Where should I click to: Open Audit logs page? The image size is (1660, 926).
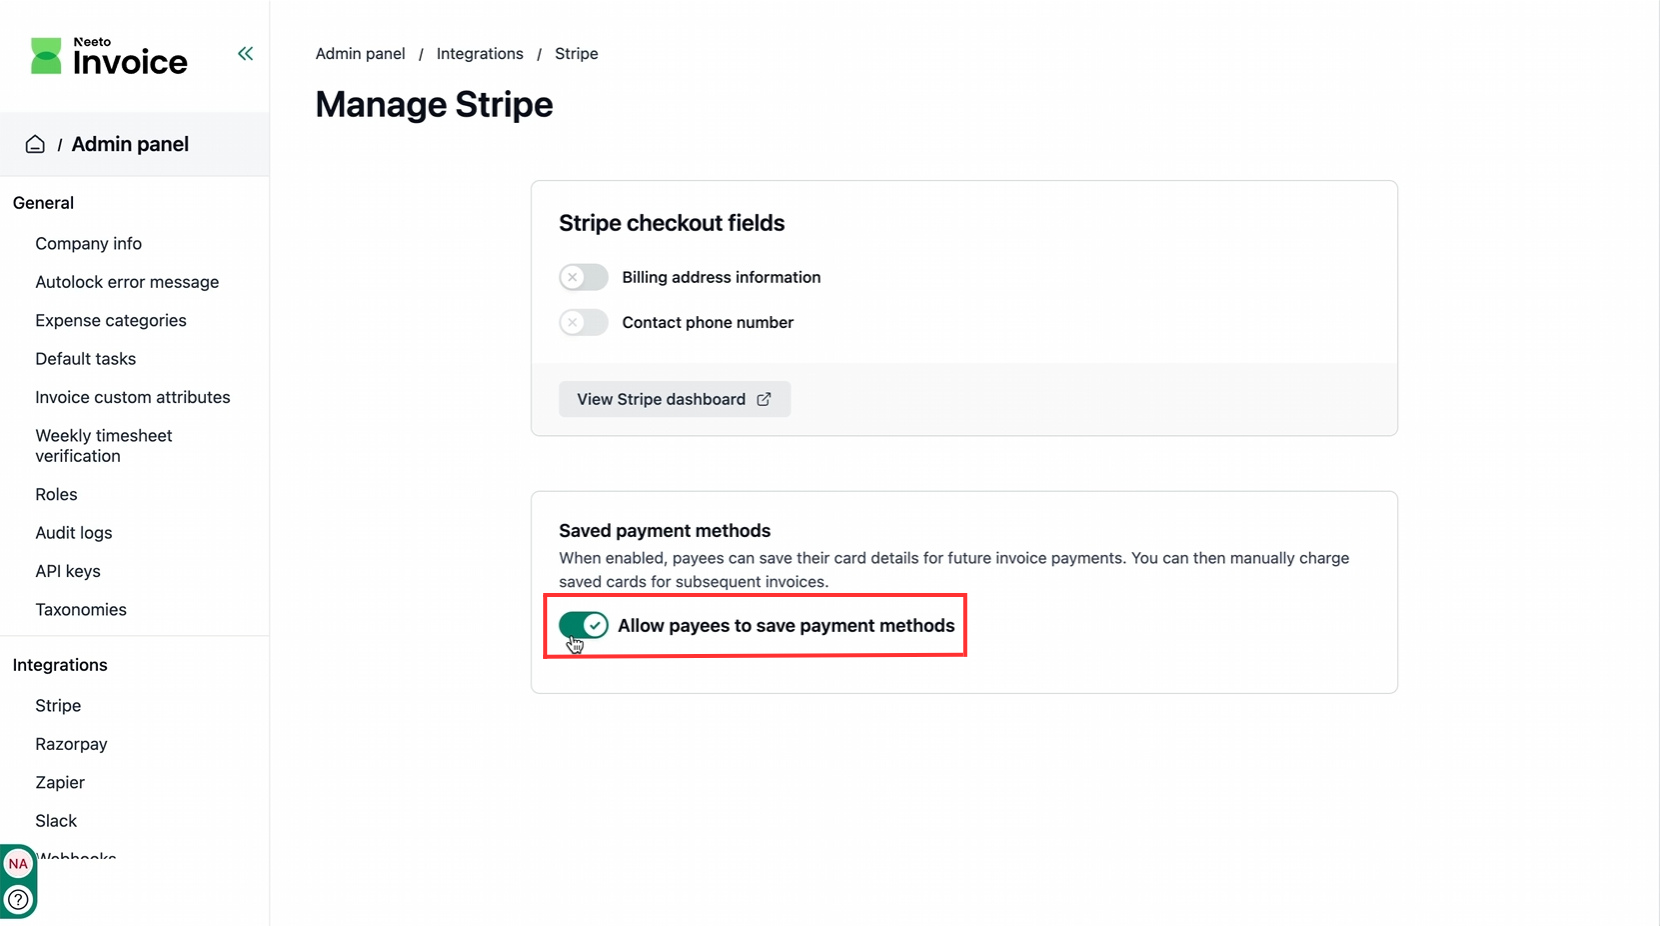pyautogui.click(x=74, y=533)
